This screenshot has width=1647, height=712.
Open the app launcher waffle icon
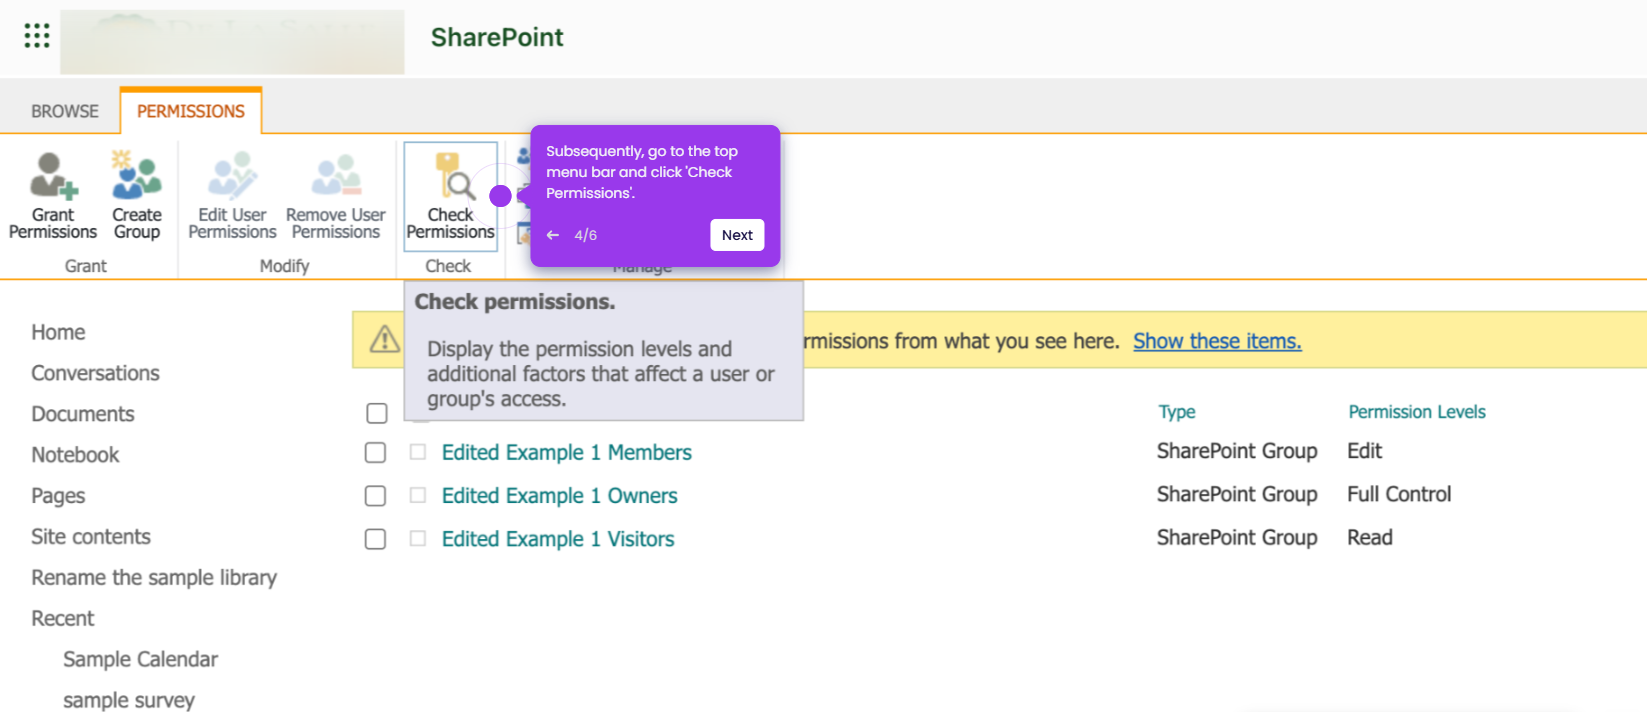pyautogui.click(x=37, y=36)
